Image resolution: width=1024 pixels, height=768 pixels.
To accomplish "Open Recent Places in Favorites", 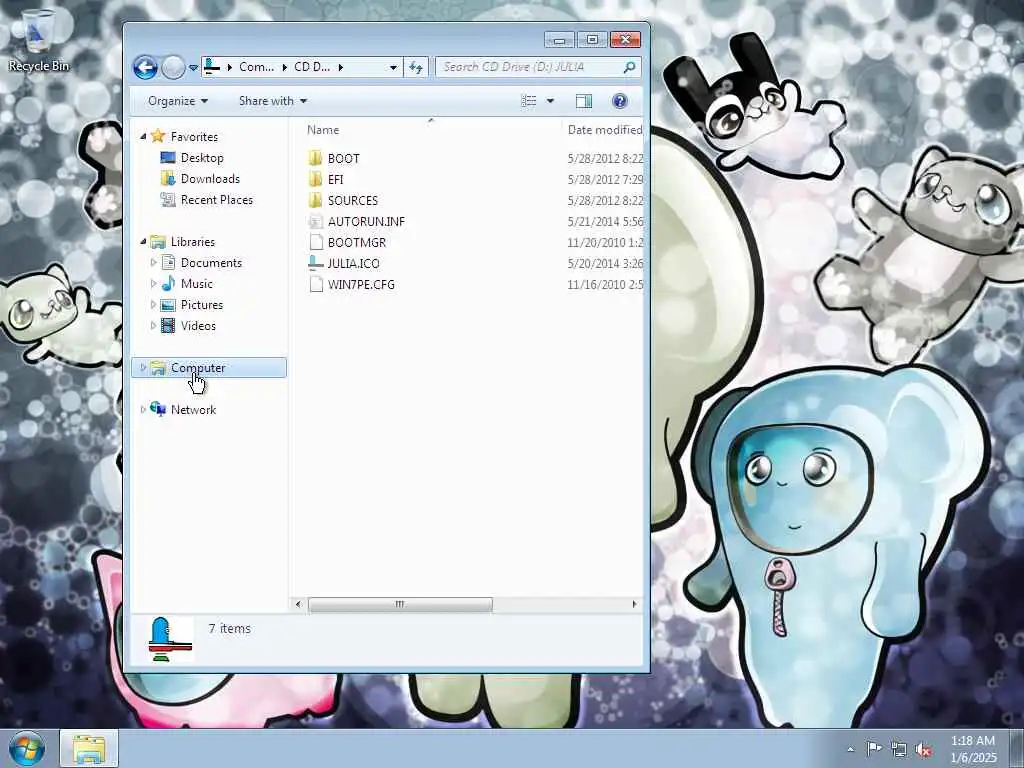I will (216, 199).
